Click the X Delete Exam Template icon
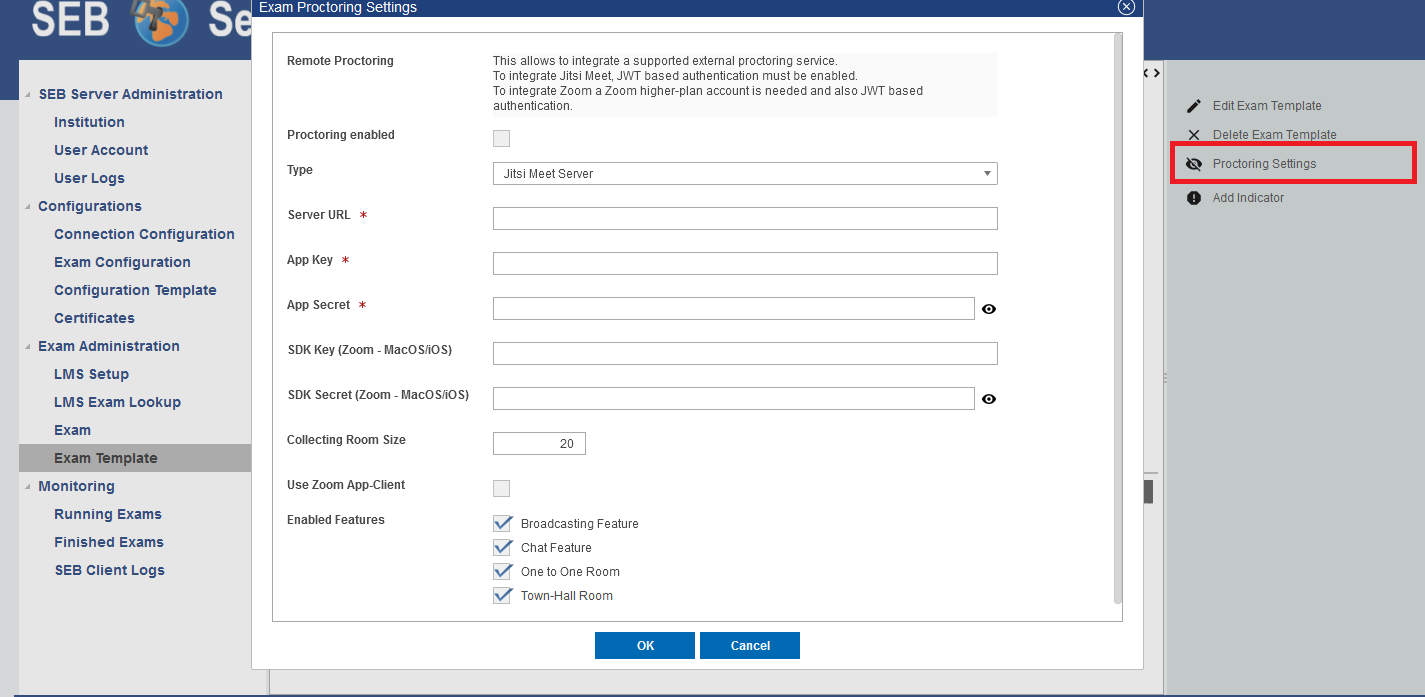 1193,135
